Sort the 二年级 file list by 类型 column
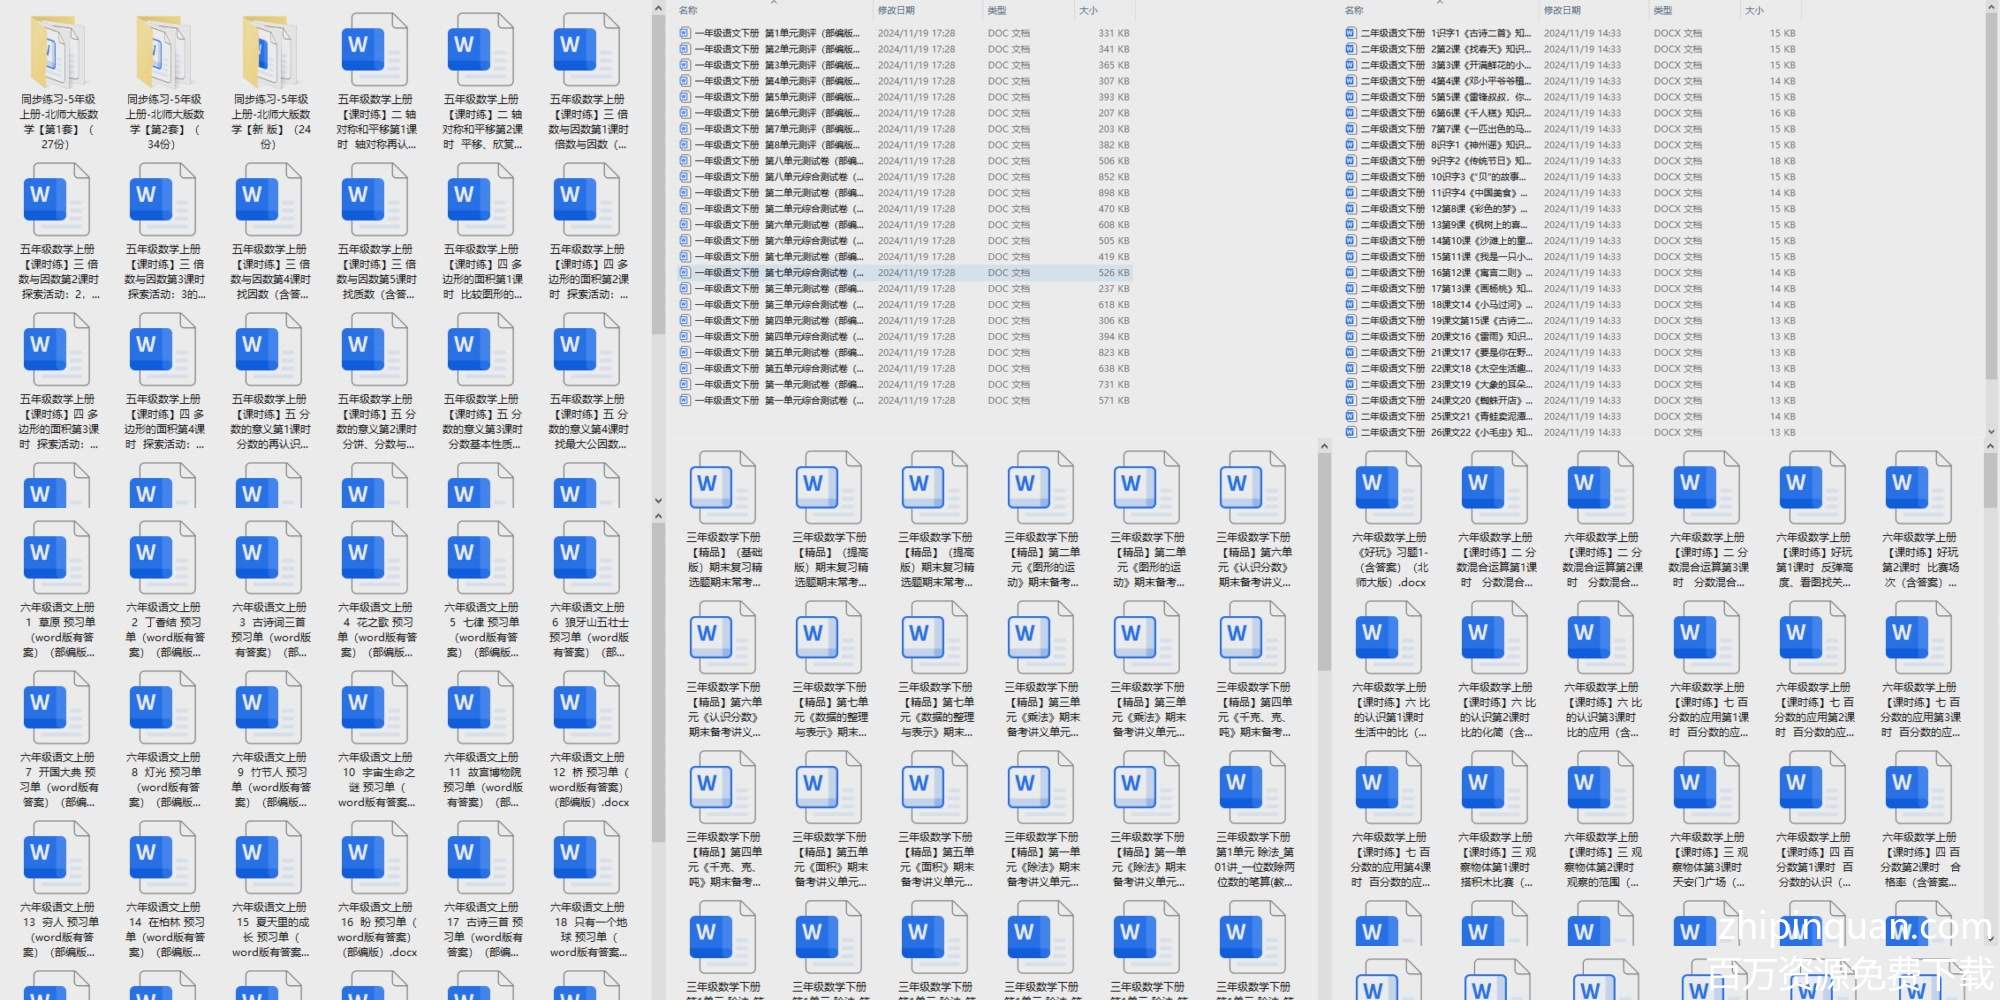2000x1000 pixels. click(x=1662, y=11)
